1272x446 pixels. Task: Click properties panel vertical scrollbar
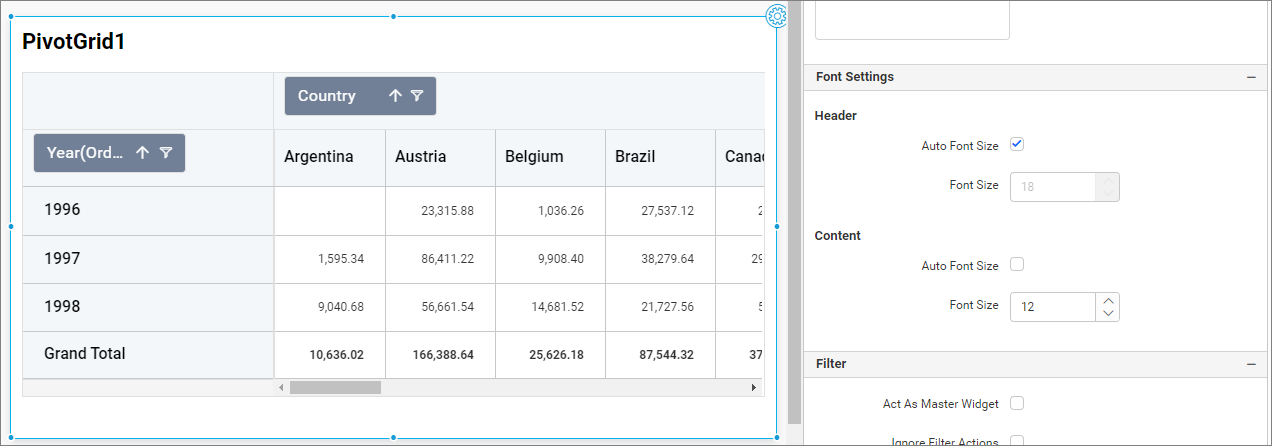[794, 210]
